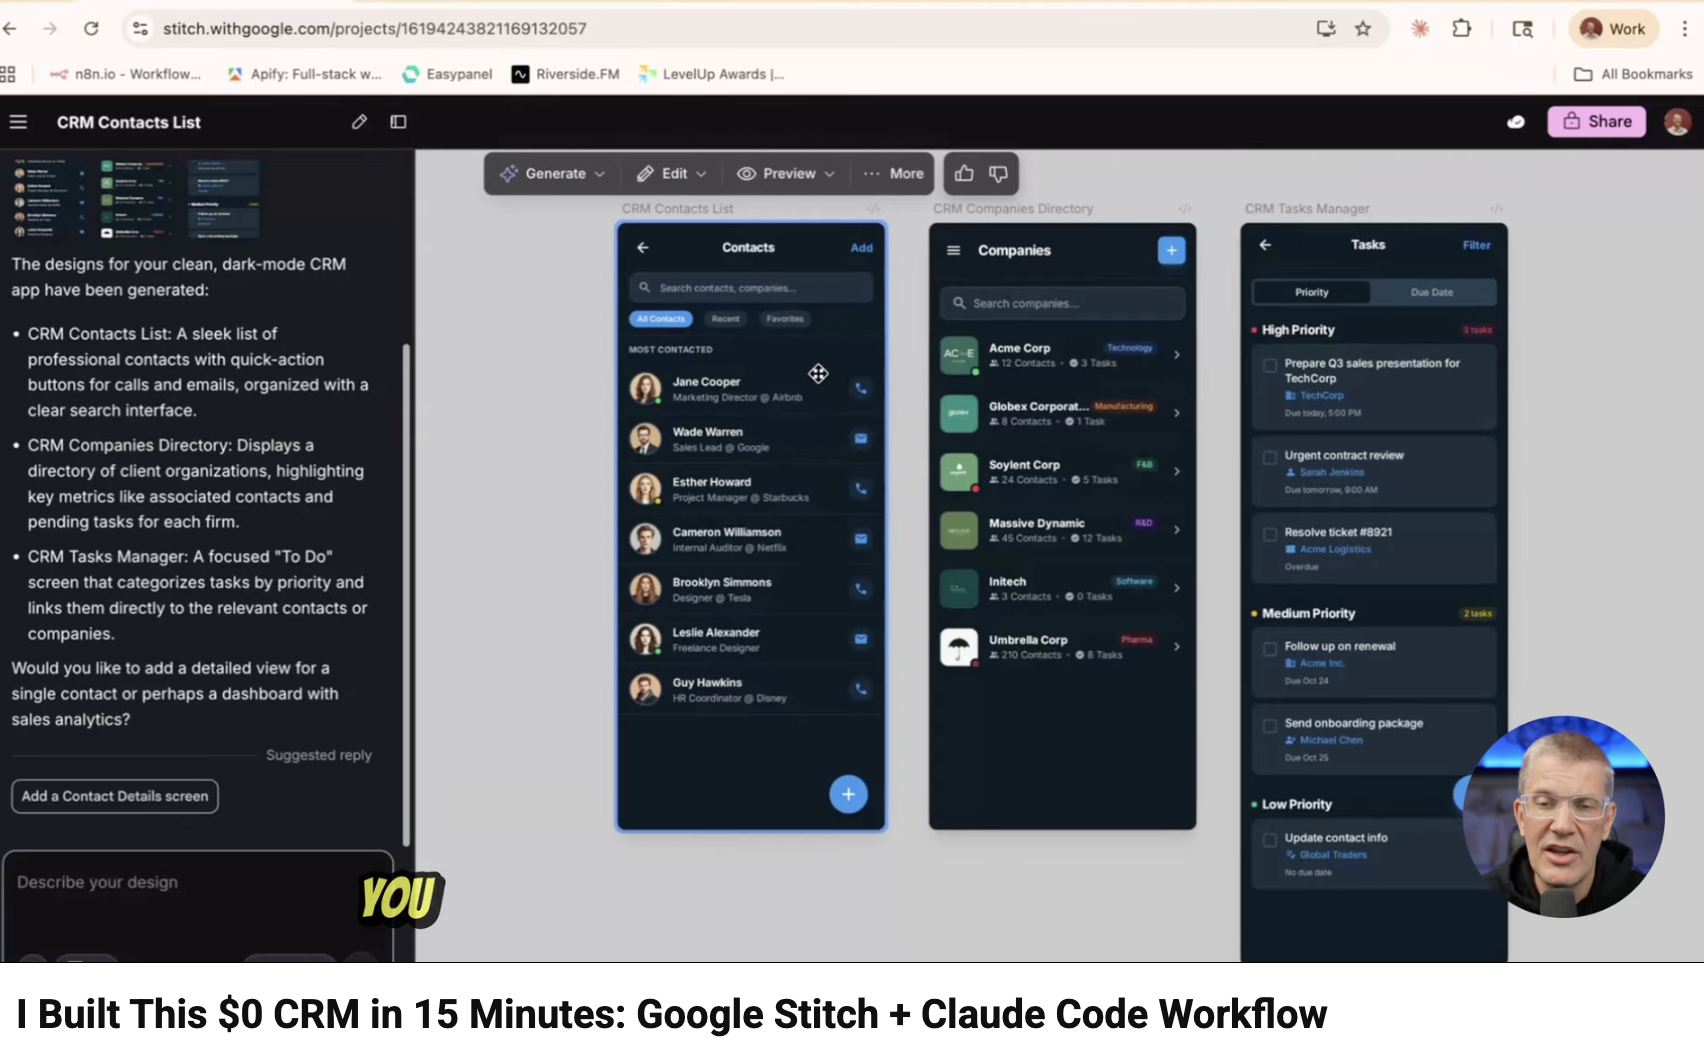This screenshot has height=1048, width=1704.
Task: Open the Preview dropdown
Action: pyautogui.click(x=786, y=173)
